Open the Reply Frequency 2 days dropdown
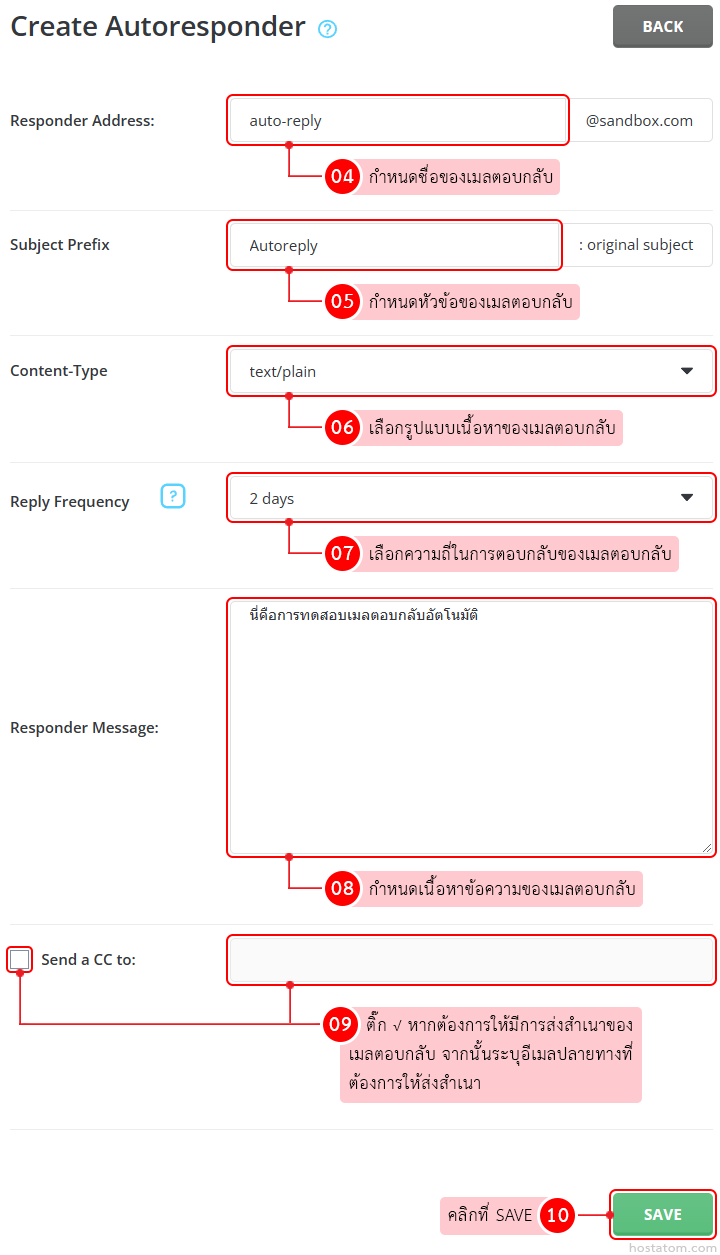Screen dimensions: 720x1255 coord(471,498)
